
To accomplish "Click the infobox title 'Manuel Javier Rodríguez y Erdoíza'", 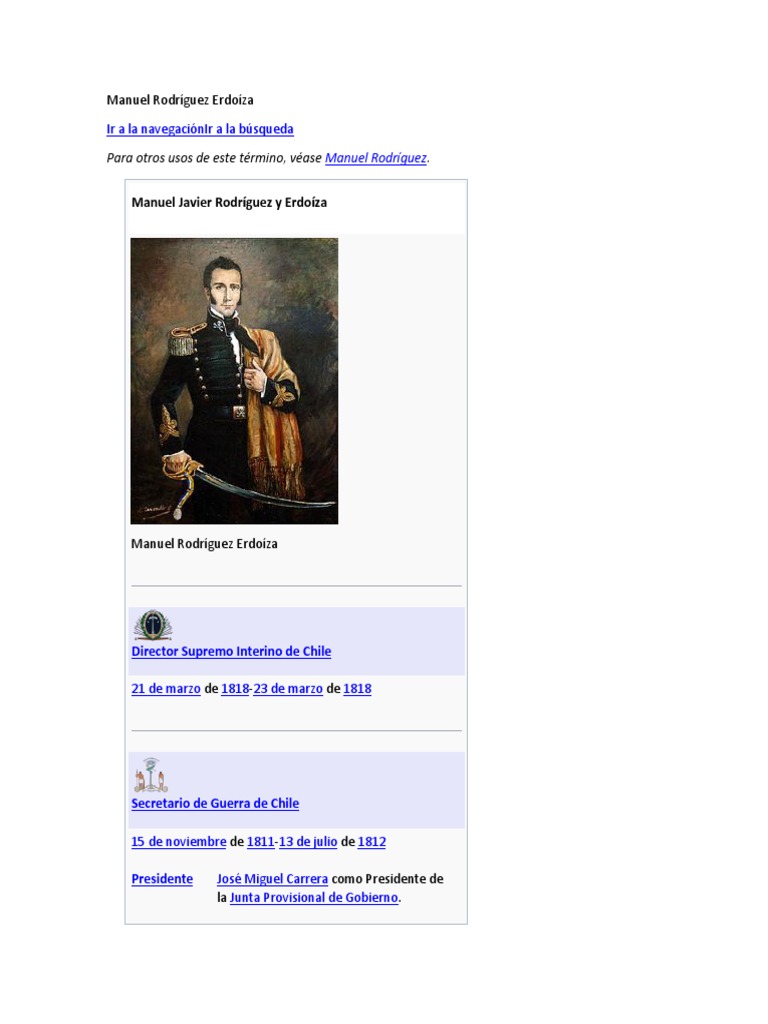I will click(229, 202).
